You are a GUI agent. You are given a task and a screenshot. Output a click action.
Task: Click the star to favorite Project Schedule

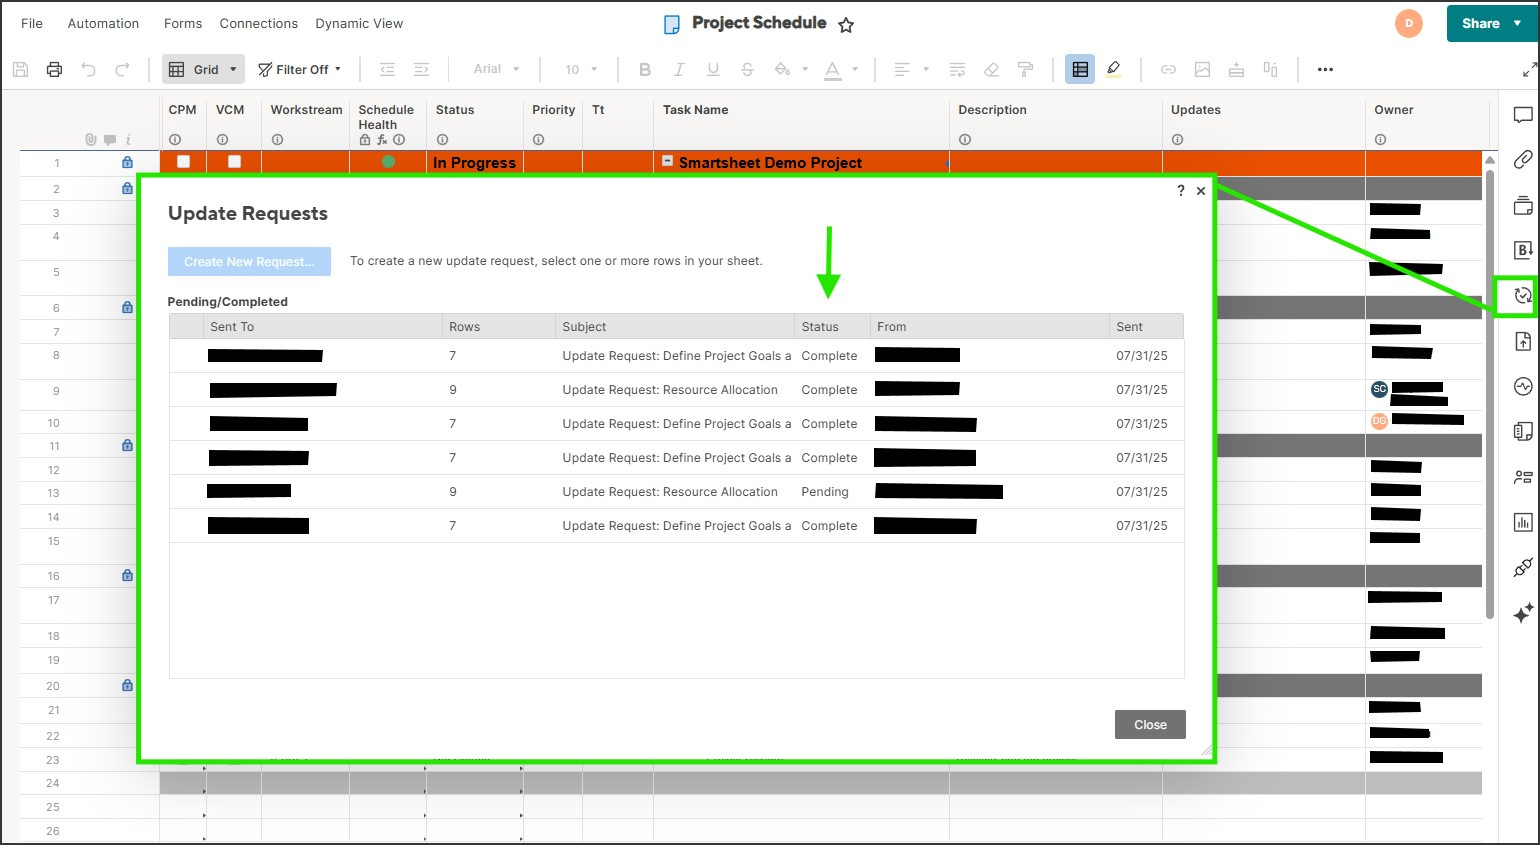coord(846,25)
